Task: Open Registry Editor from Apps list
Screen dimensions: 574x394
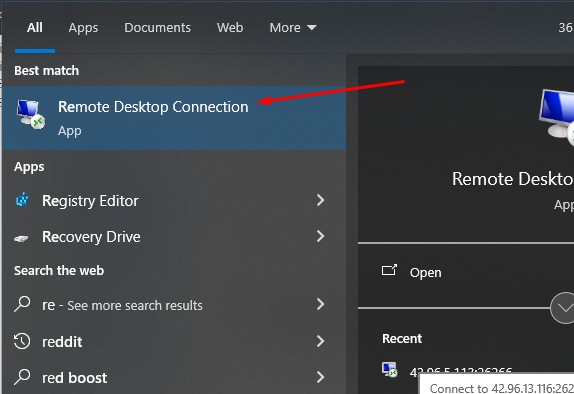Action: [x=90, y=201]
